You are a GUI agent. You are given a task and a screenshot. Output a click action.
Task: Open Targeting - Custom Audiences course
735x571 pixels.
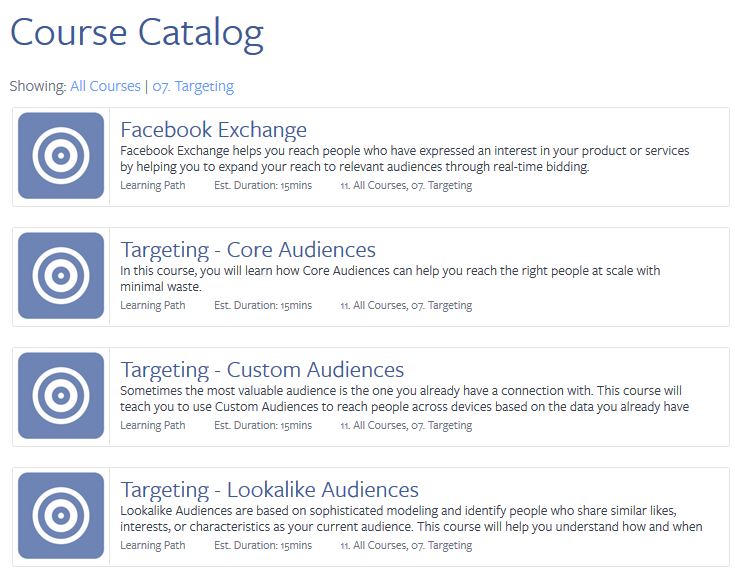point(262,370)
